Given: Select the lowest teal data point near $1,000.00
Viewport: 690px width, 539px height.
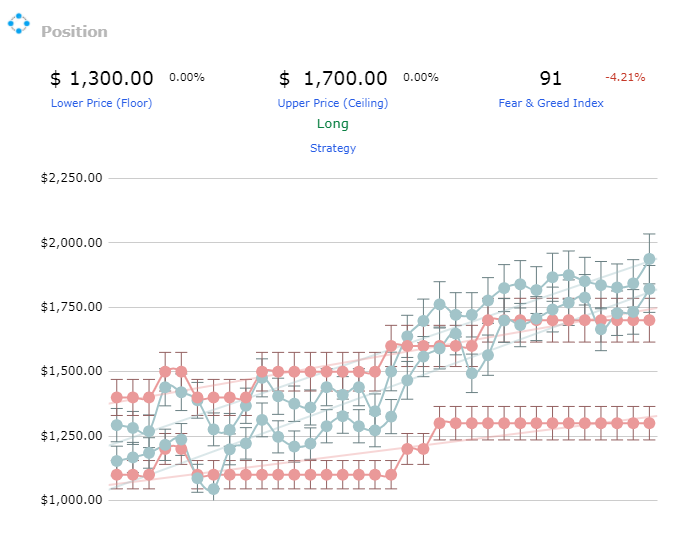Looking at the screenshot, I should tap(213, 489).
